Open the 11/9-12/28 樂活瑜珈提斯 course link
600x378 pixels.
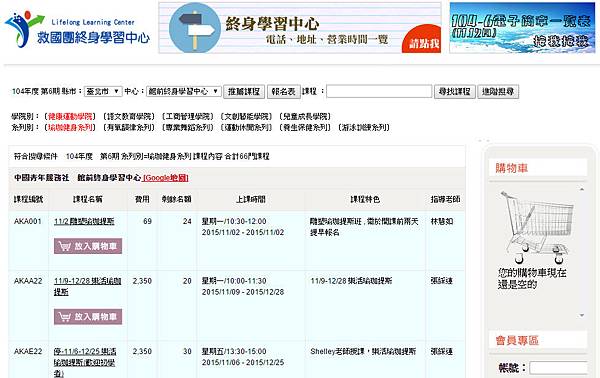click(88, 286)
